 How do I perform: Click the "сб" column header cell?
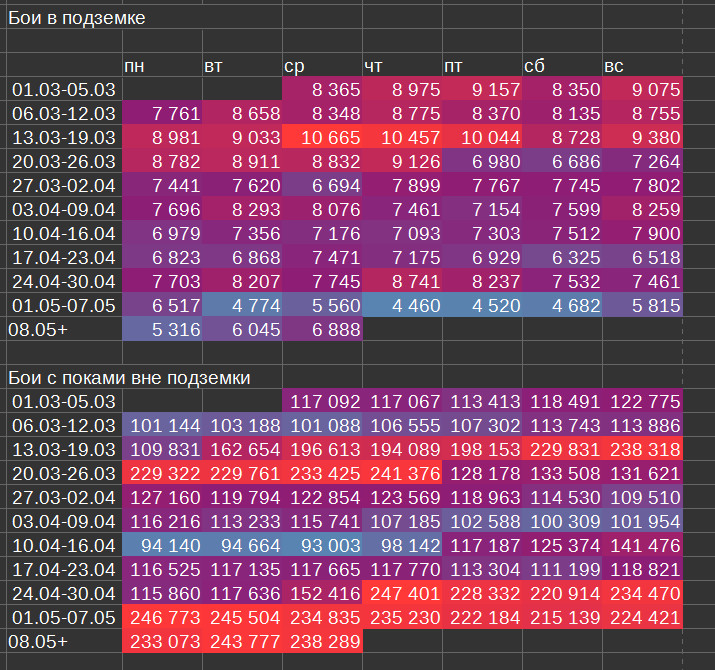(x=562, y=66)
